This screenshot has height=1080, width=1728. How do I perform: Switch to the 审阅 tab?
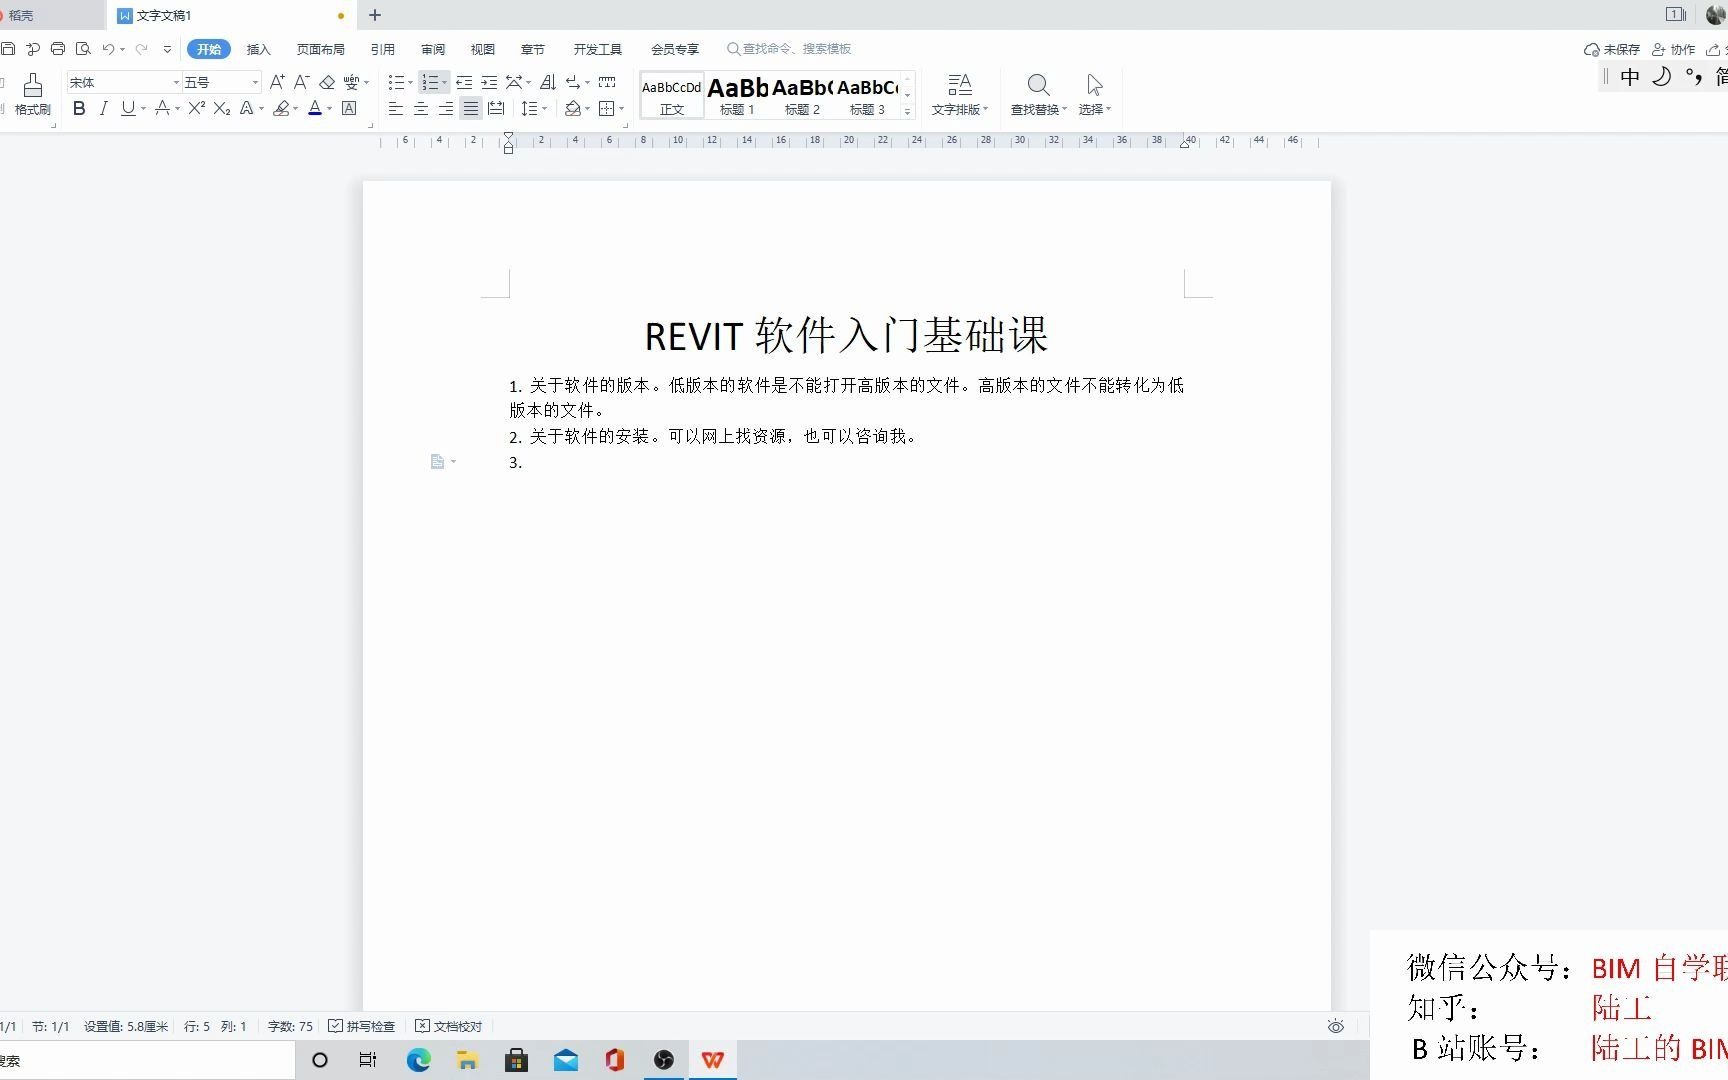(432, 49)
